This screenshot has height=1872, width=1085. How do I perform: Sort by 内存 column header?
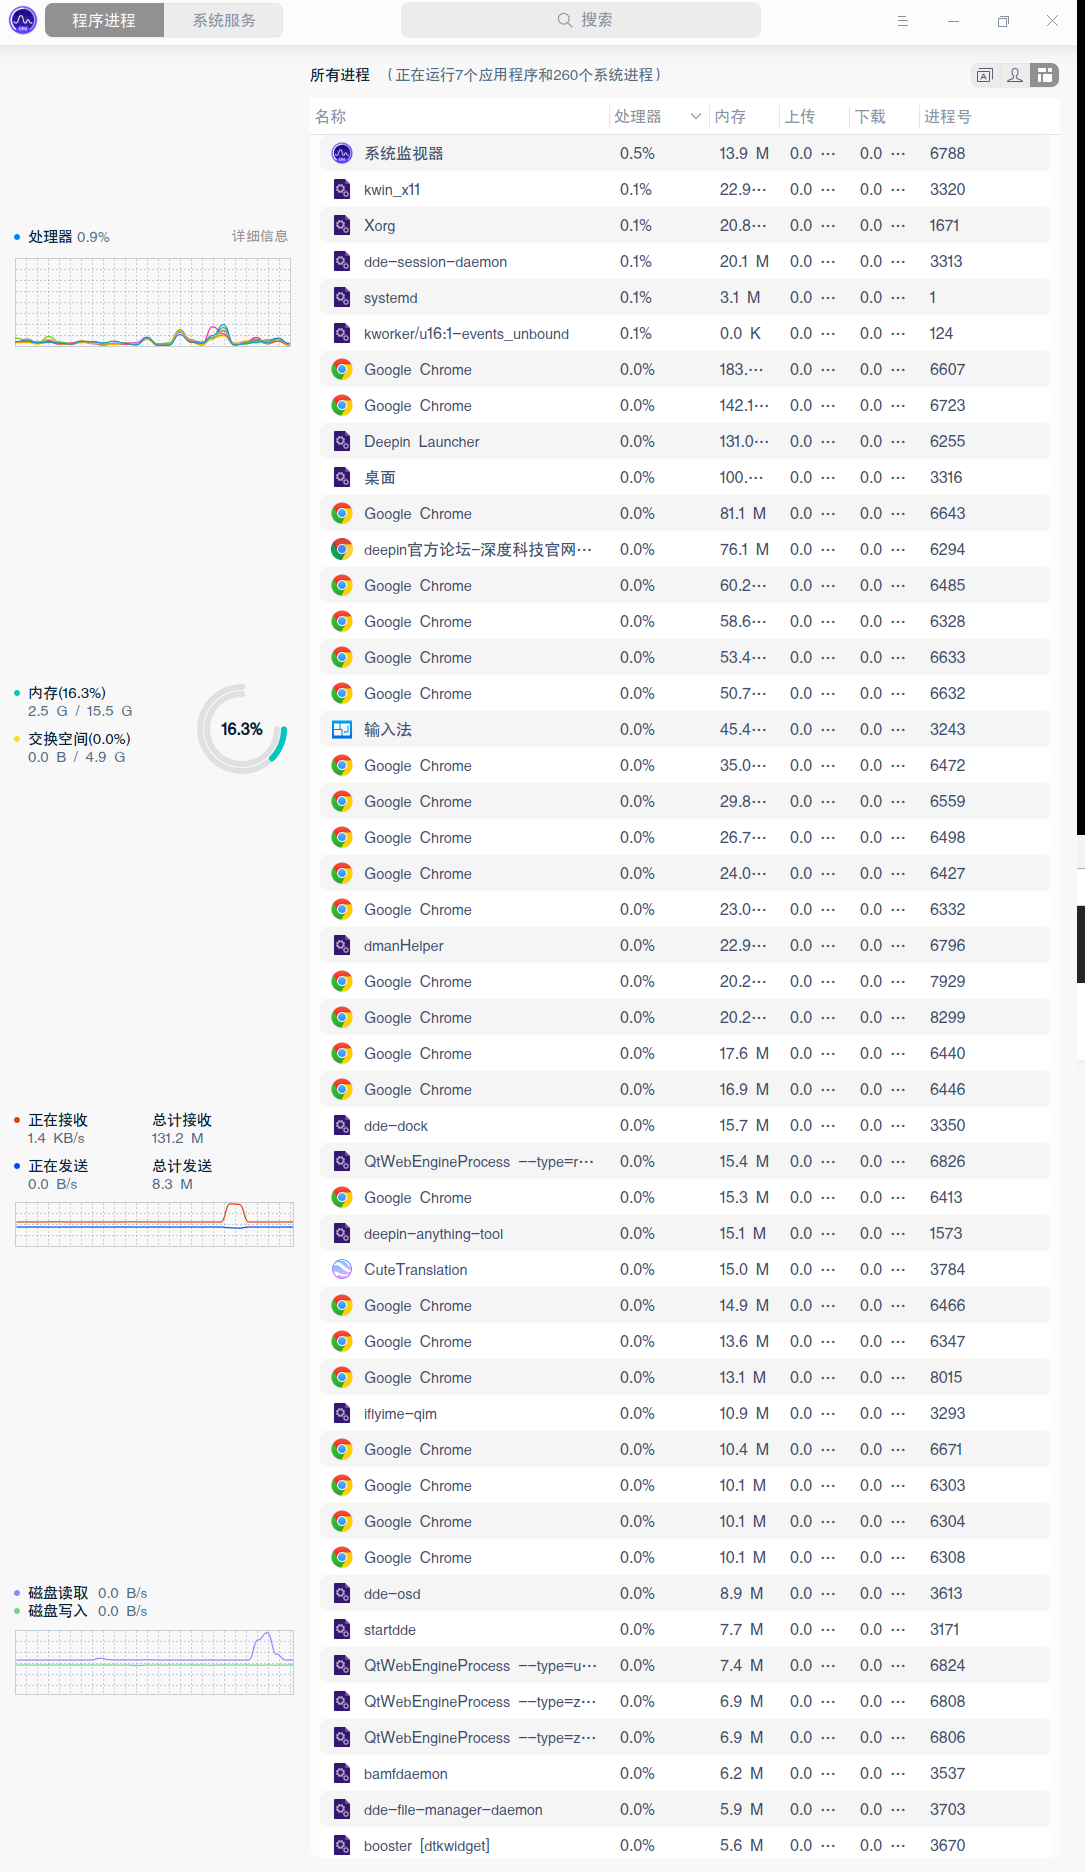click(730, 117)
